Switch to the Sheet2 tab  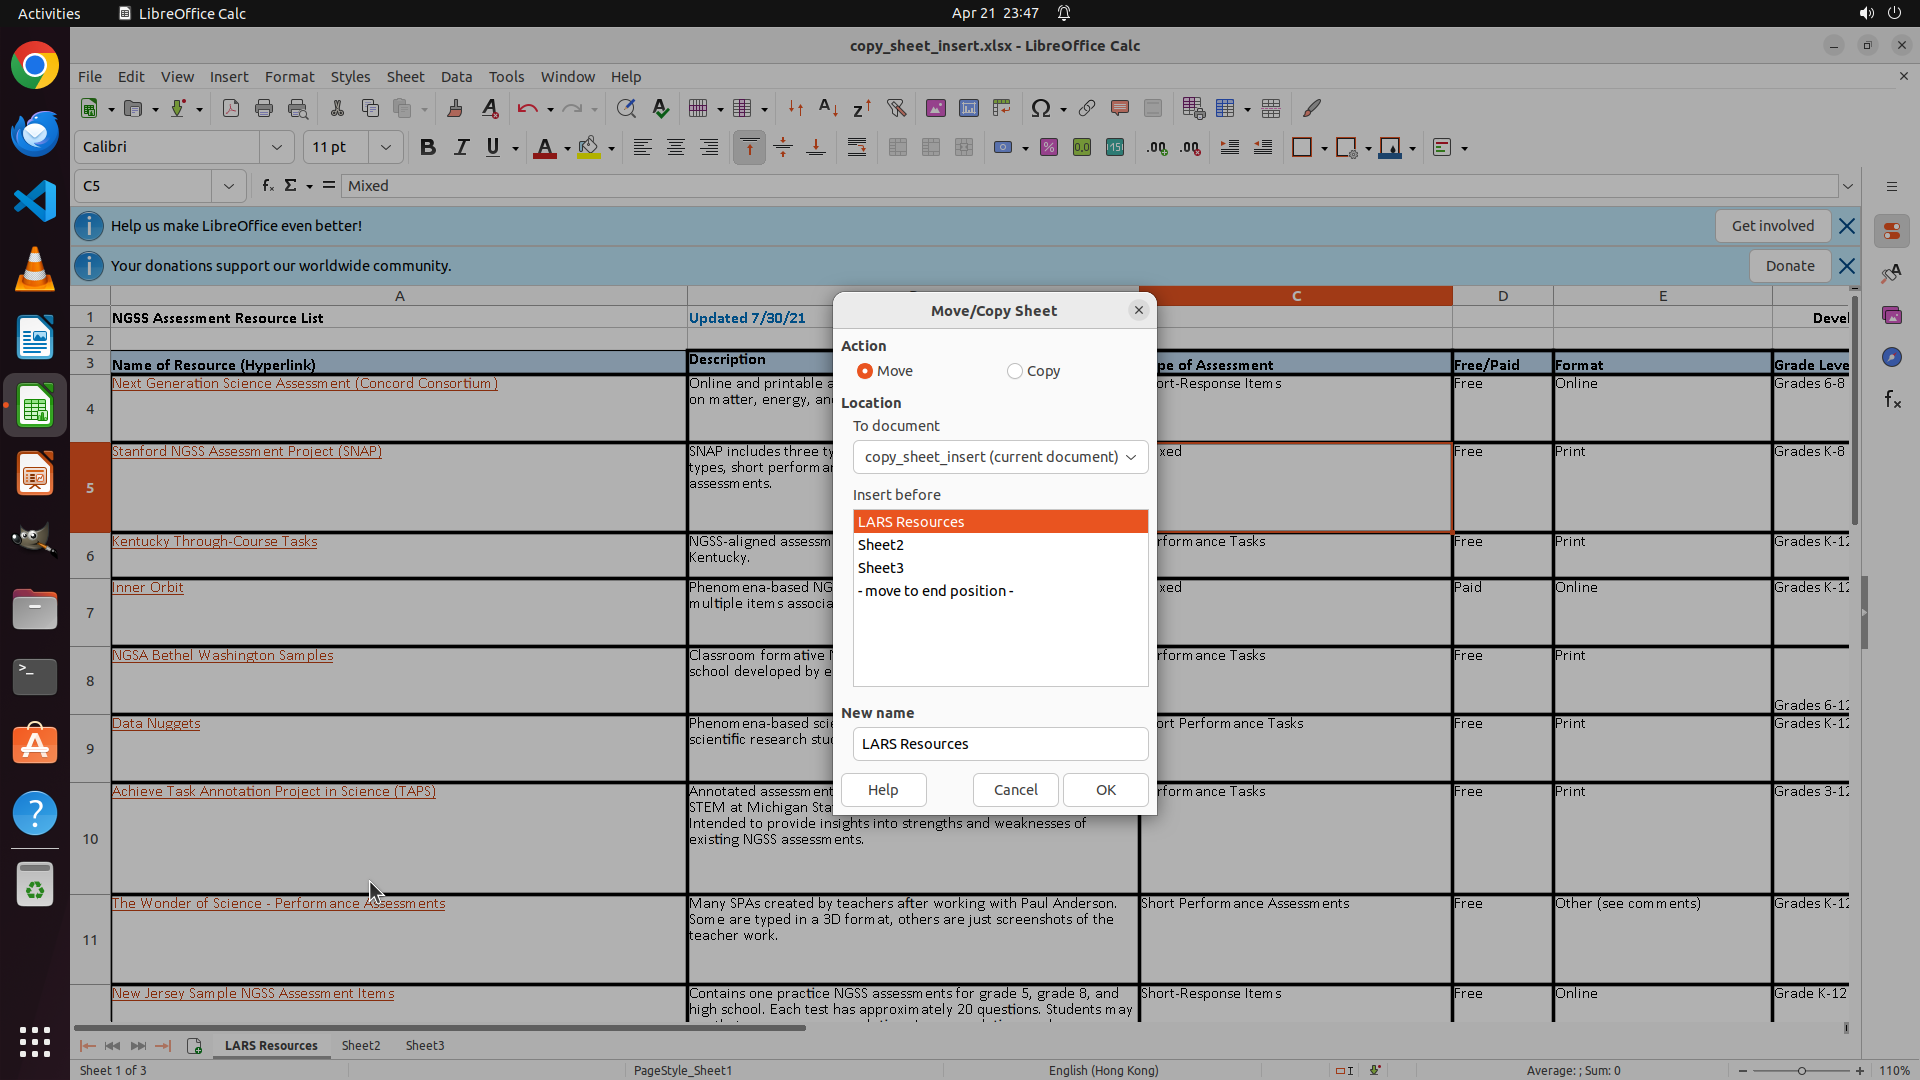point(361,1045)
